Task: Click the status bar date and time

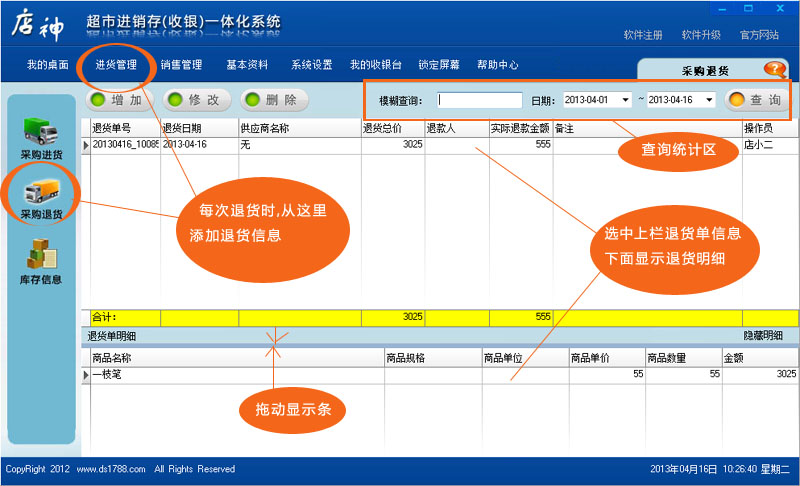Action: click(x=720, y=469)
